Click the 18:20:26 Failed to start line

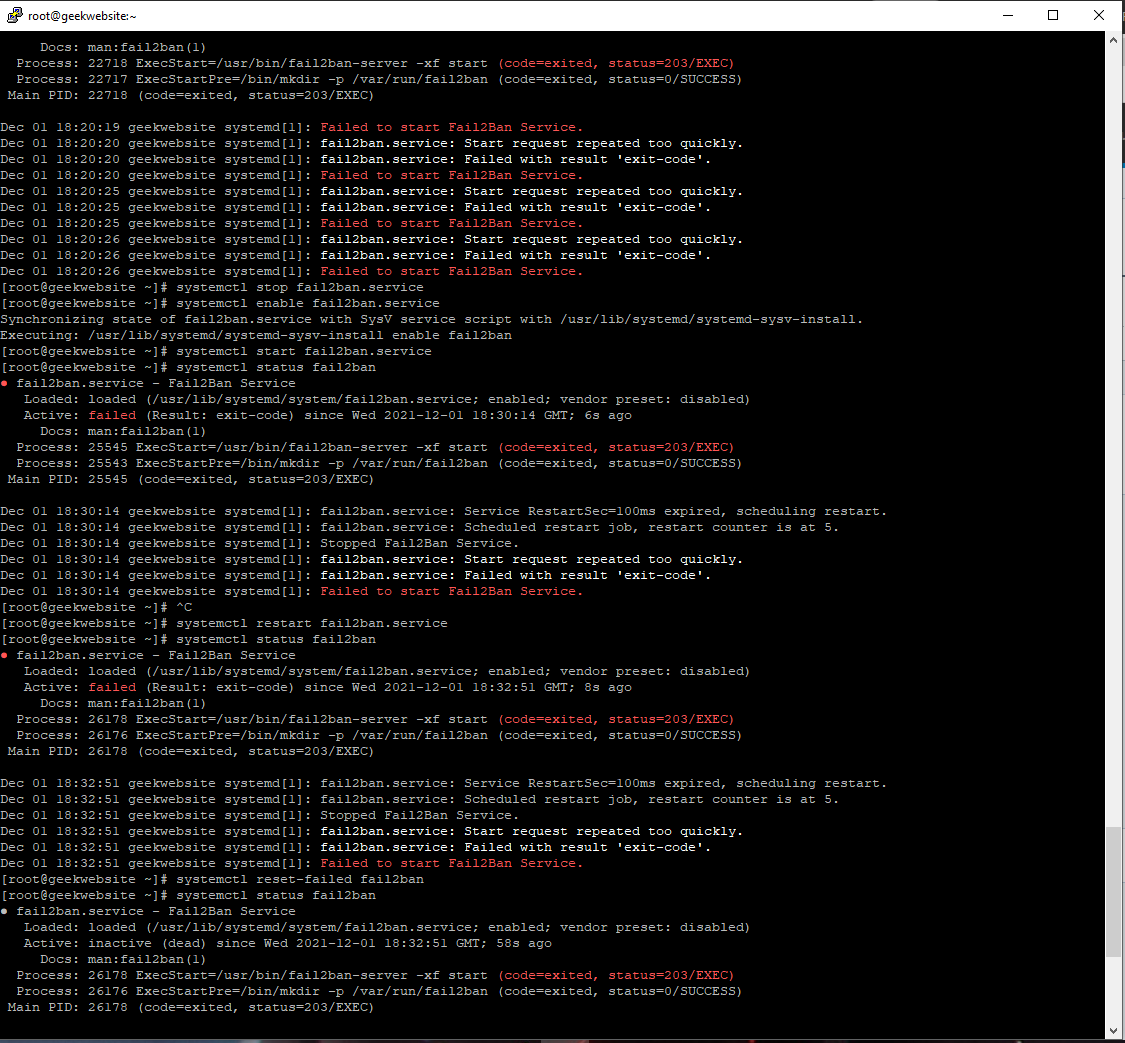pyautogui.click(x=292, y=271)
